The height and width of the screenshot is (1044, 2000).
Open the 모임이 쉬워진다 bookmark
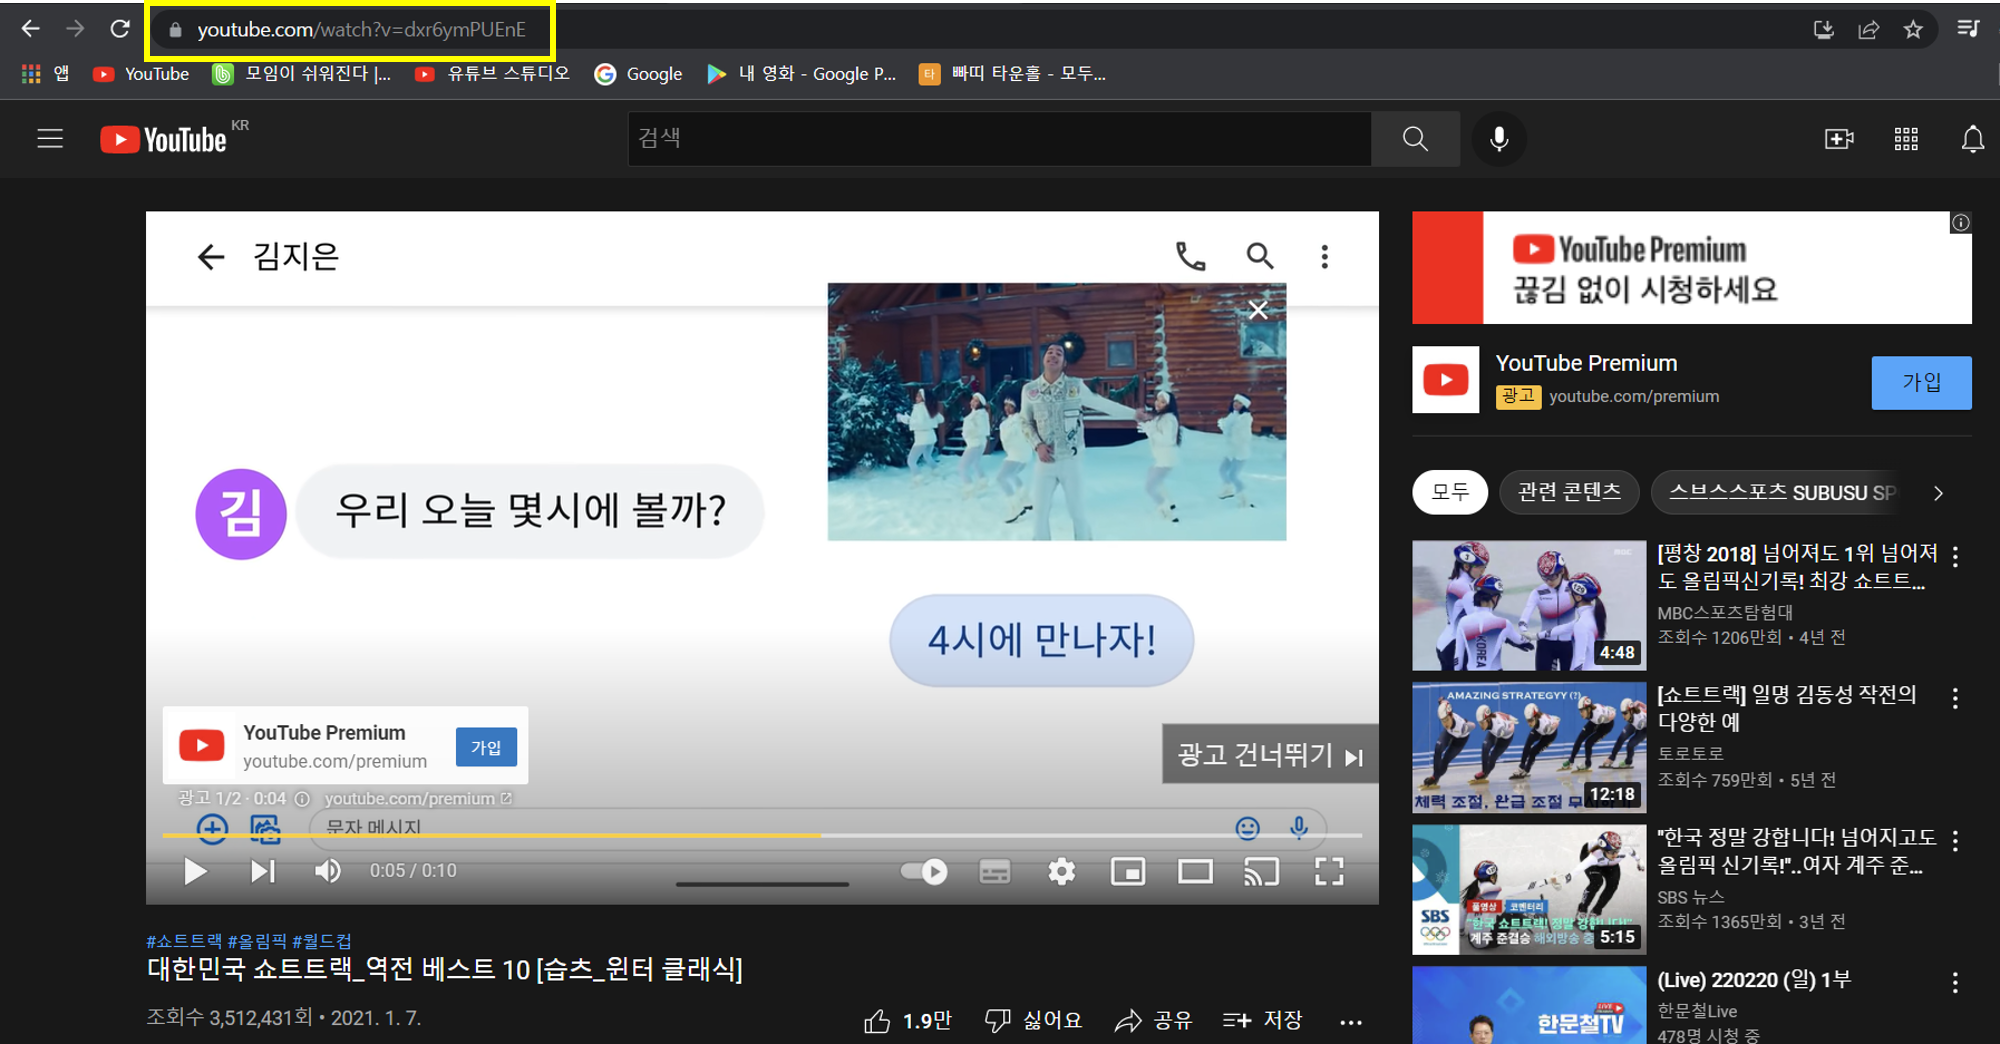(302, 74)
